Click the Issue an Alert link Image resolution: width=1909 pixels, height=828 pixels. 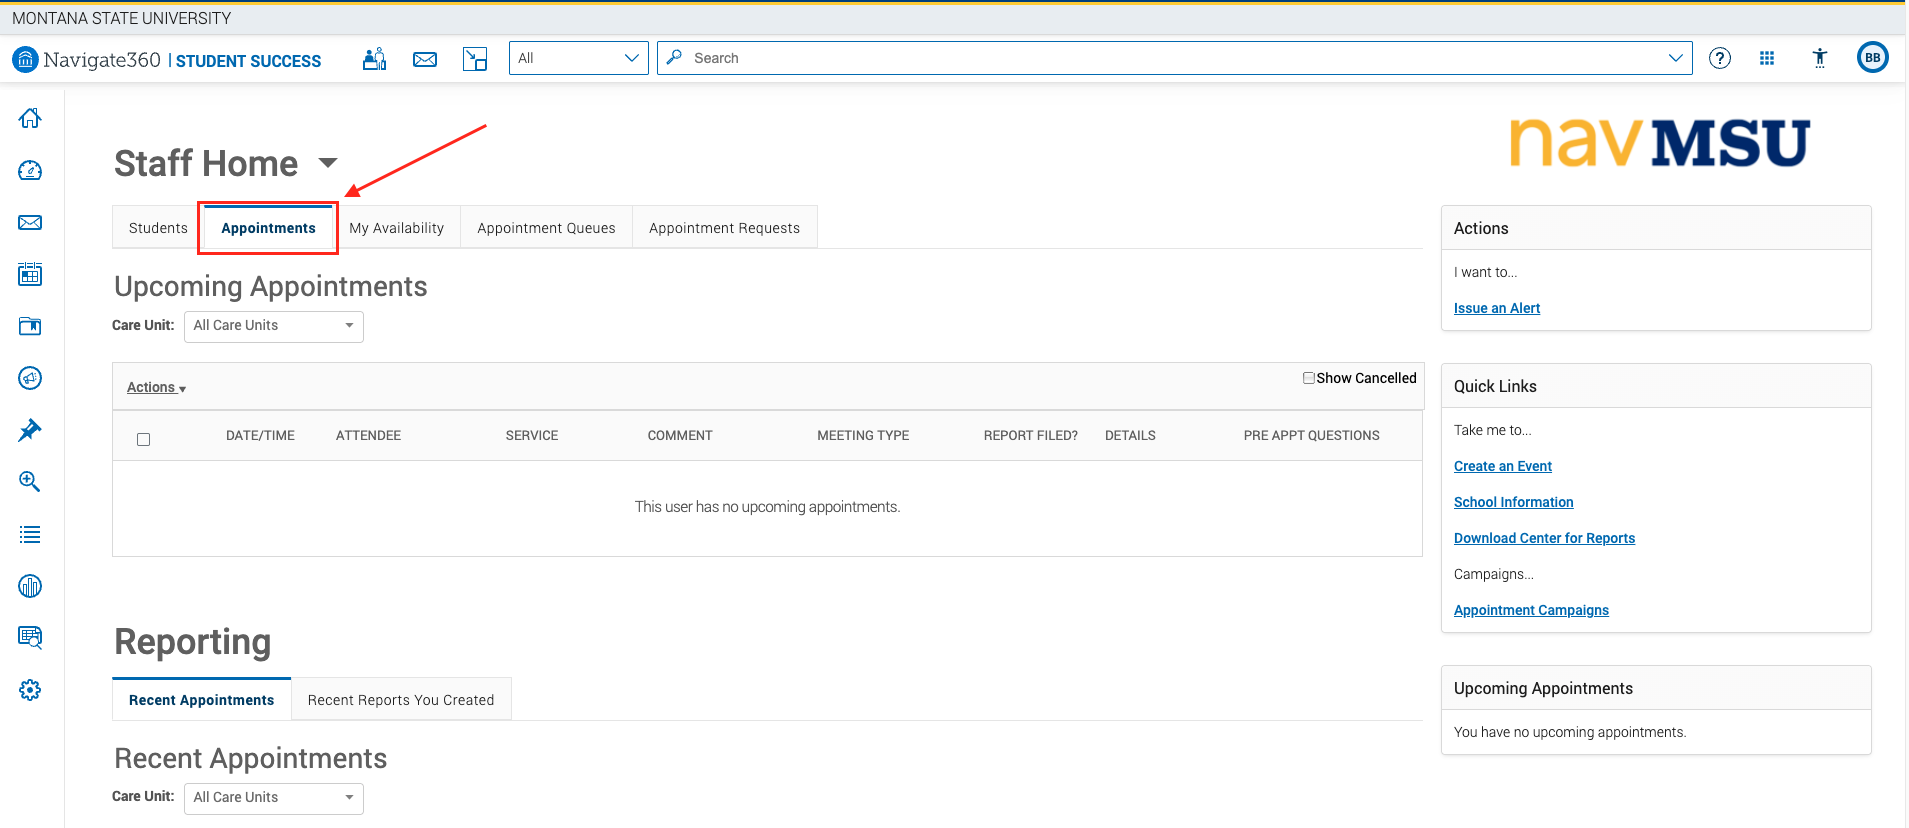(x=1496, y=308)
